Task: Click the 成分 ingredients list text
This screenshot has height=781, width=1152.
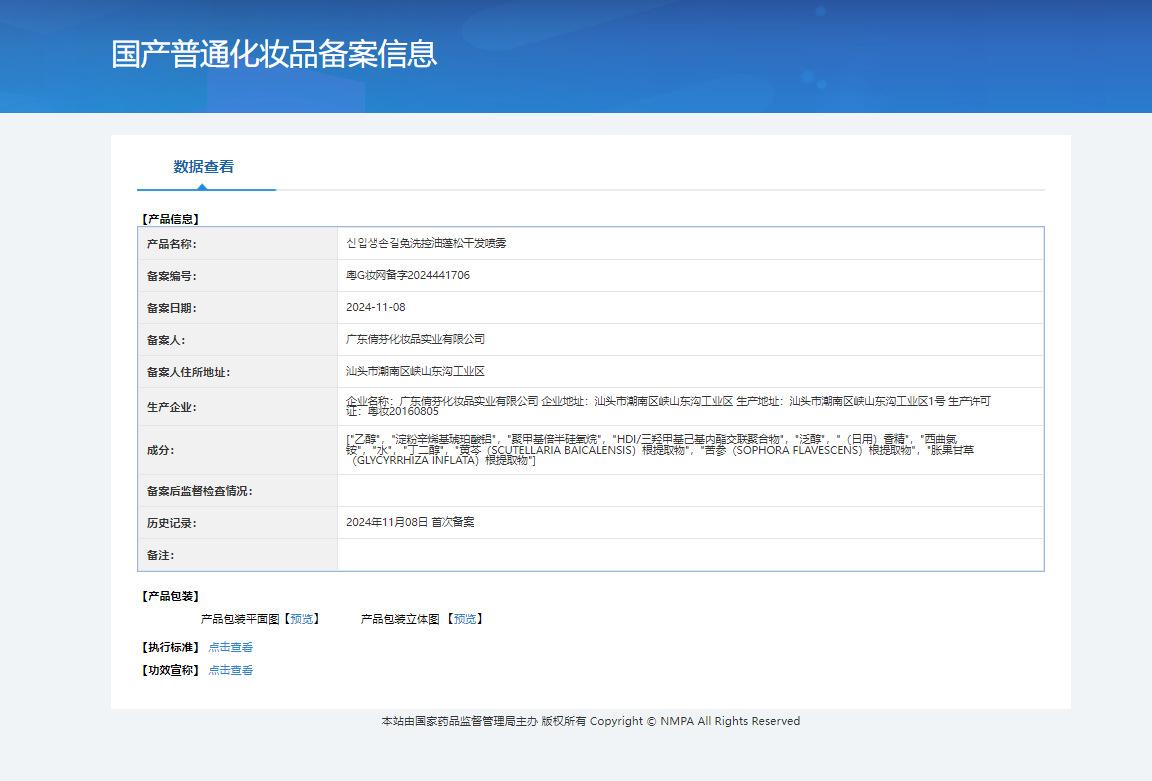Action: (x=660, y=450)
